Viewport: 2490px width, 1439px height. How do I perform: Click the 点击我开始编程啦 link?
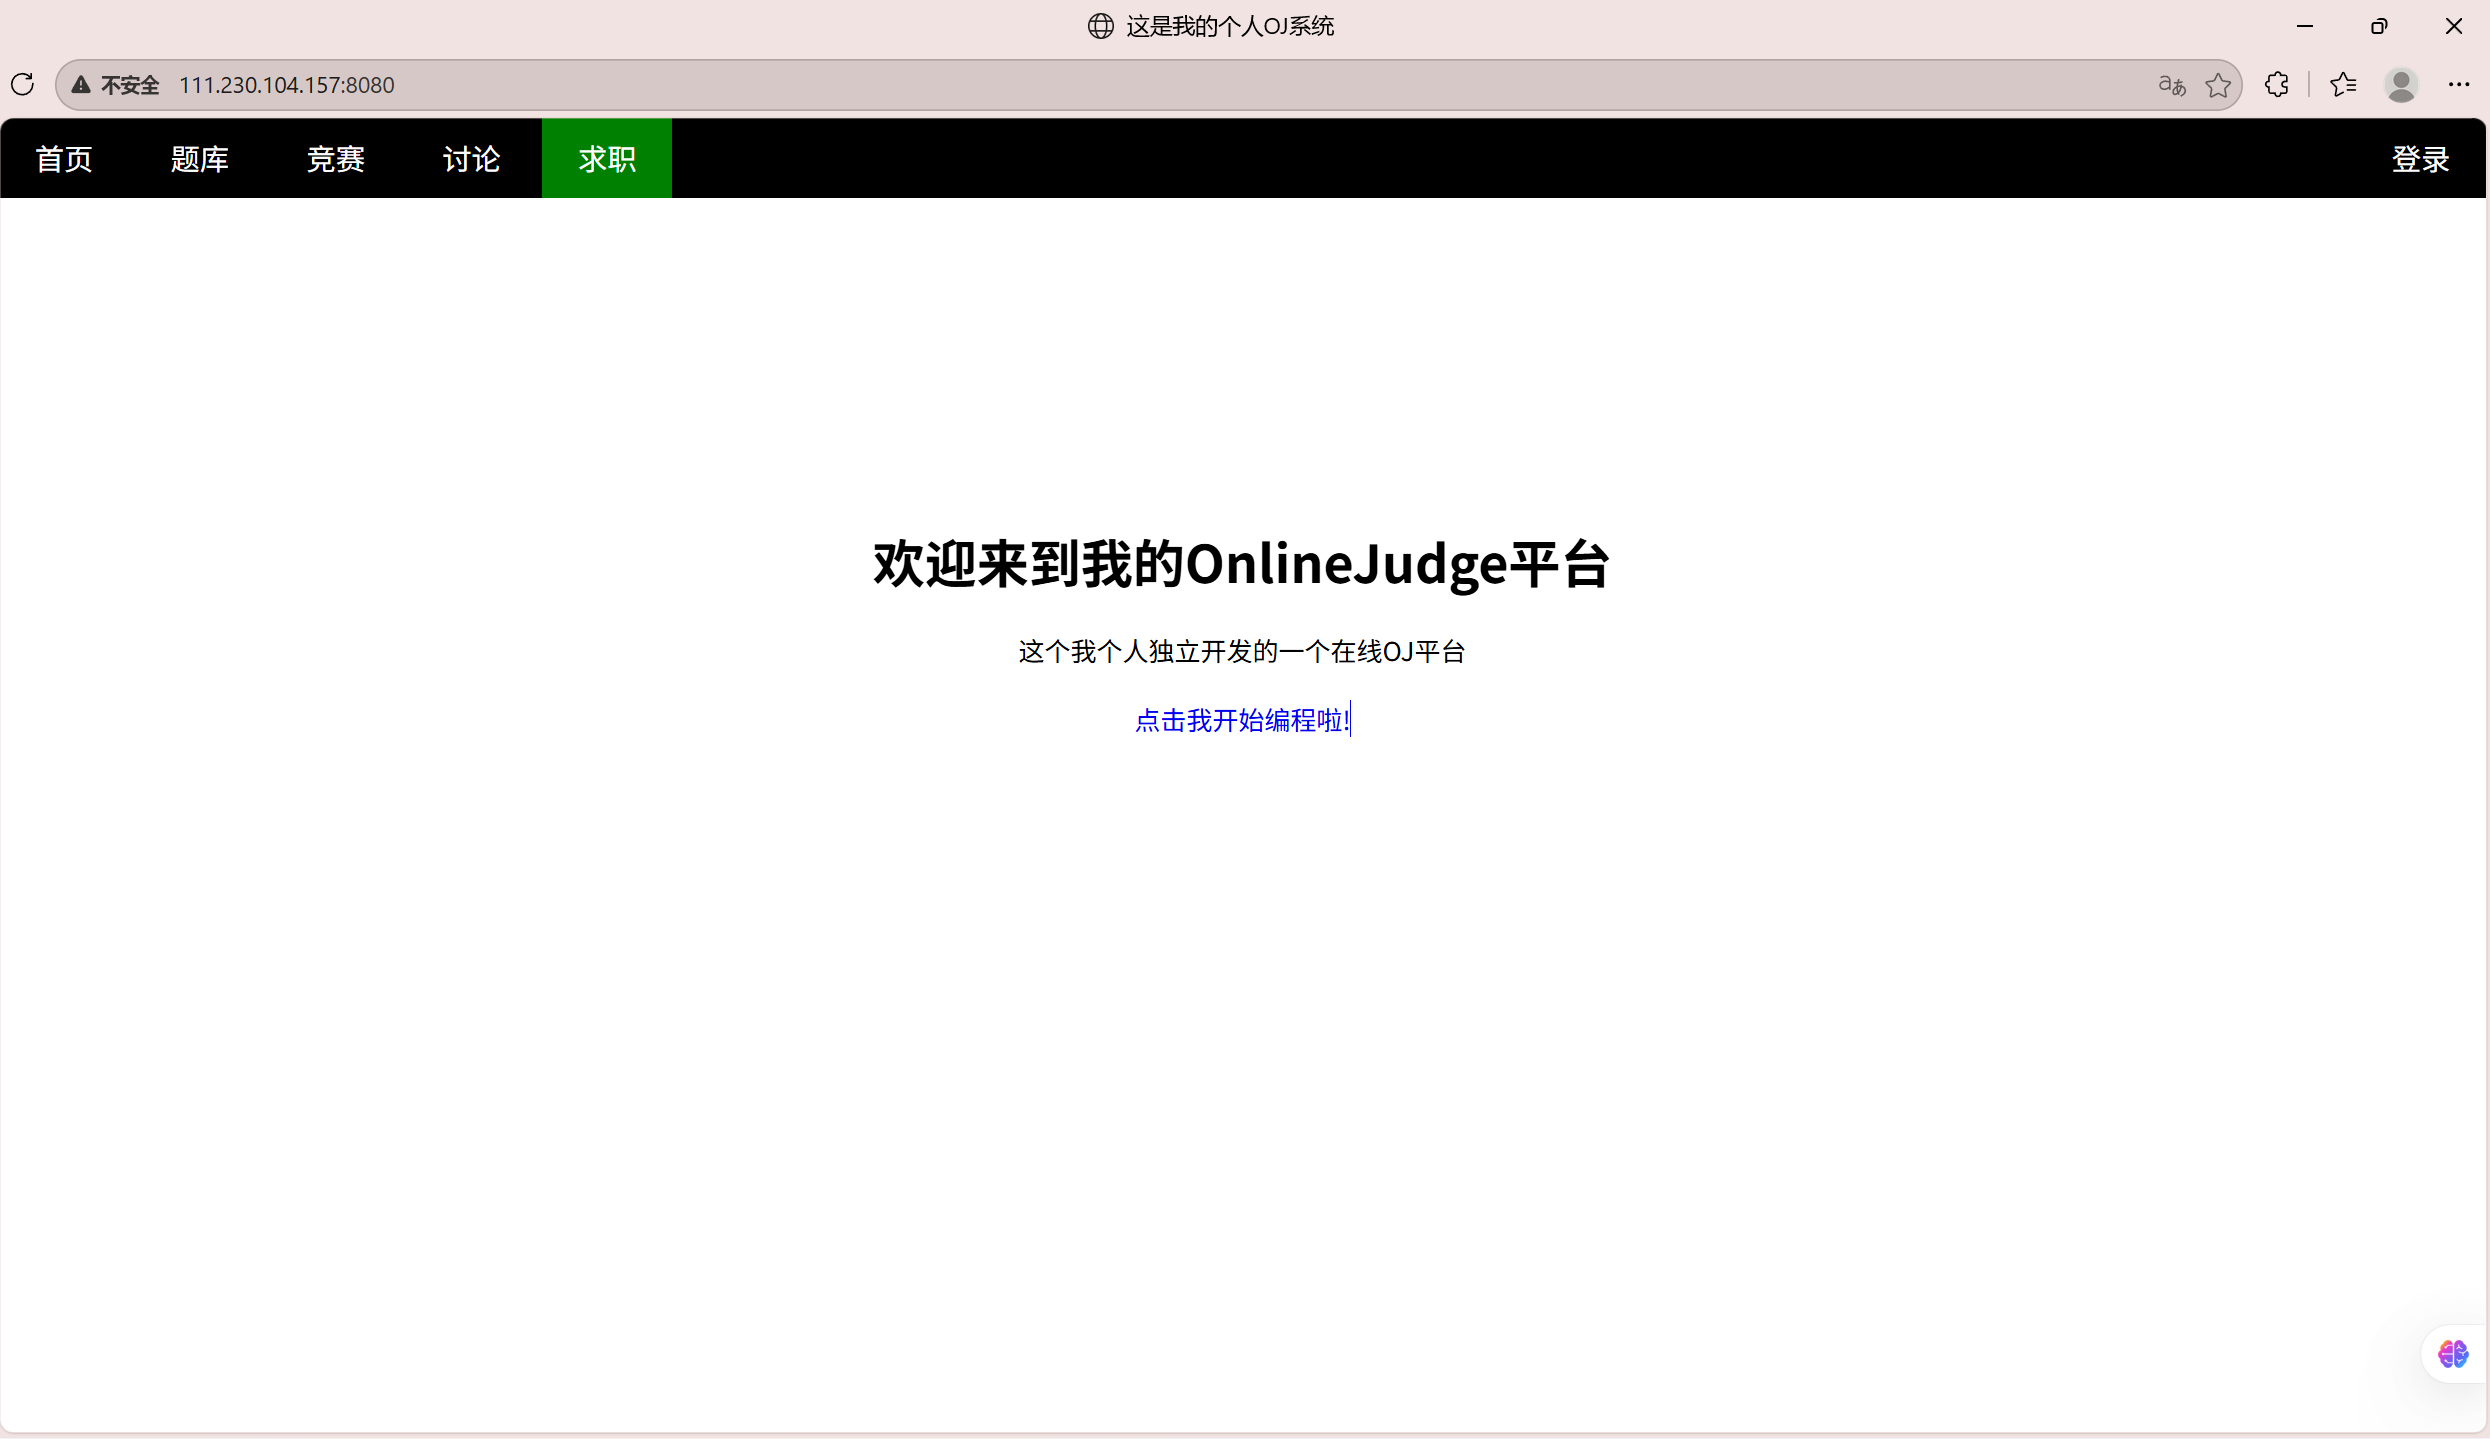[x=1241, y=720]
